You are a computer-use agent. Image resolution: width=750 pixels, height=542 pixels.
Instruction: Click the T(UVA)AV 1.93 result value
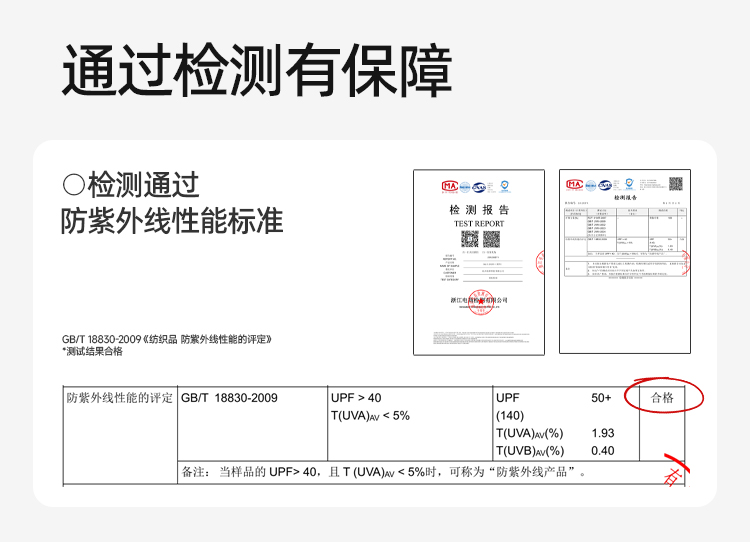point(602,433)
